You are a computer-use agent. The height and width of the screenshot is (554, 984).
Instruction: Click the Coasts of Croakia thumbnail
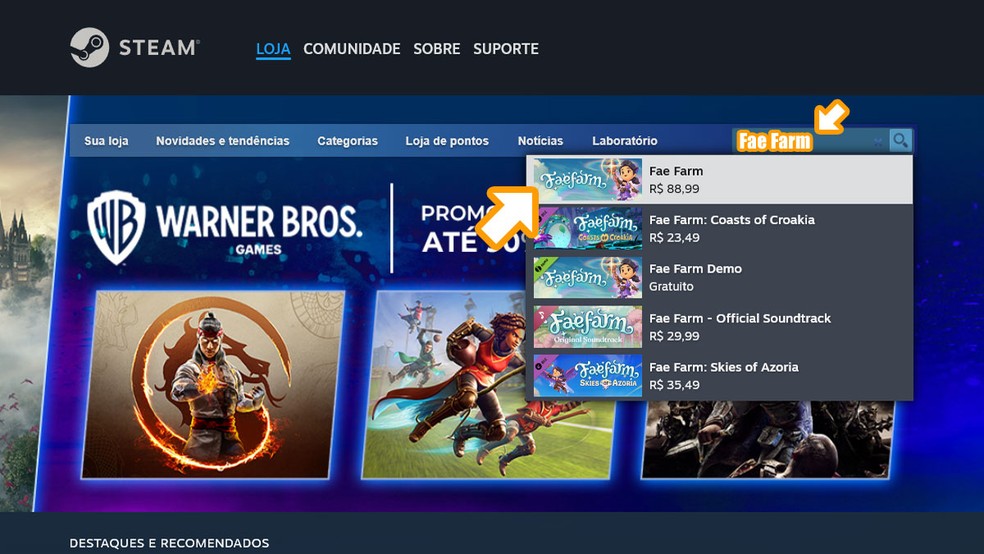tap(587, 228)
